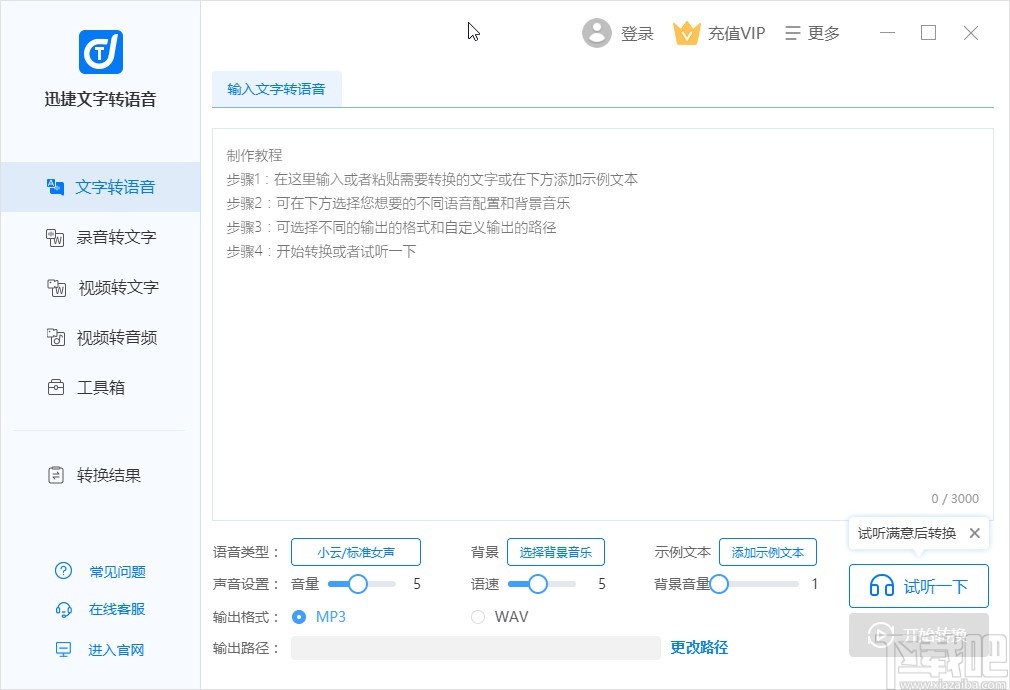Open 选择背景音乐 background music picker
1010x690 pixels.
point(556,551)
